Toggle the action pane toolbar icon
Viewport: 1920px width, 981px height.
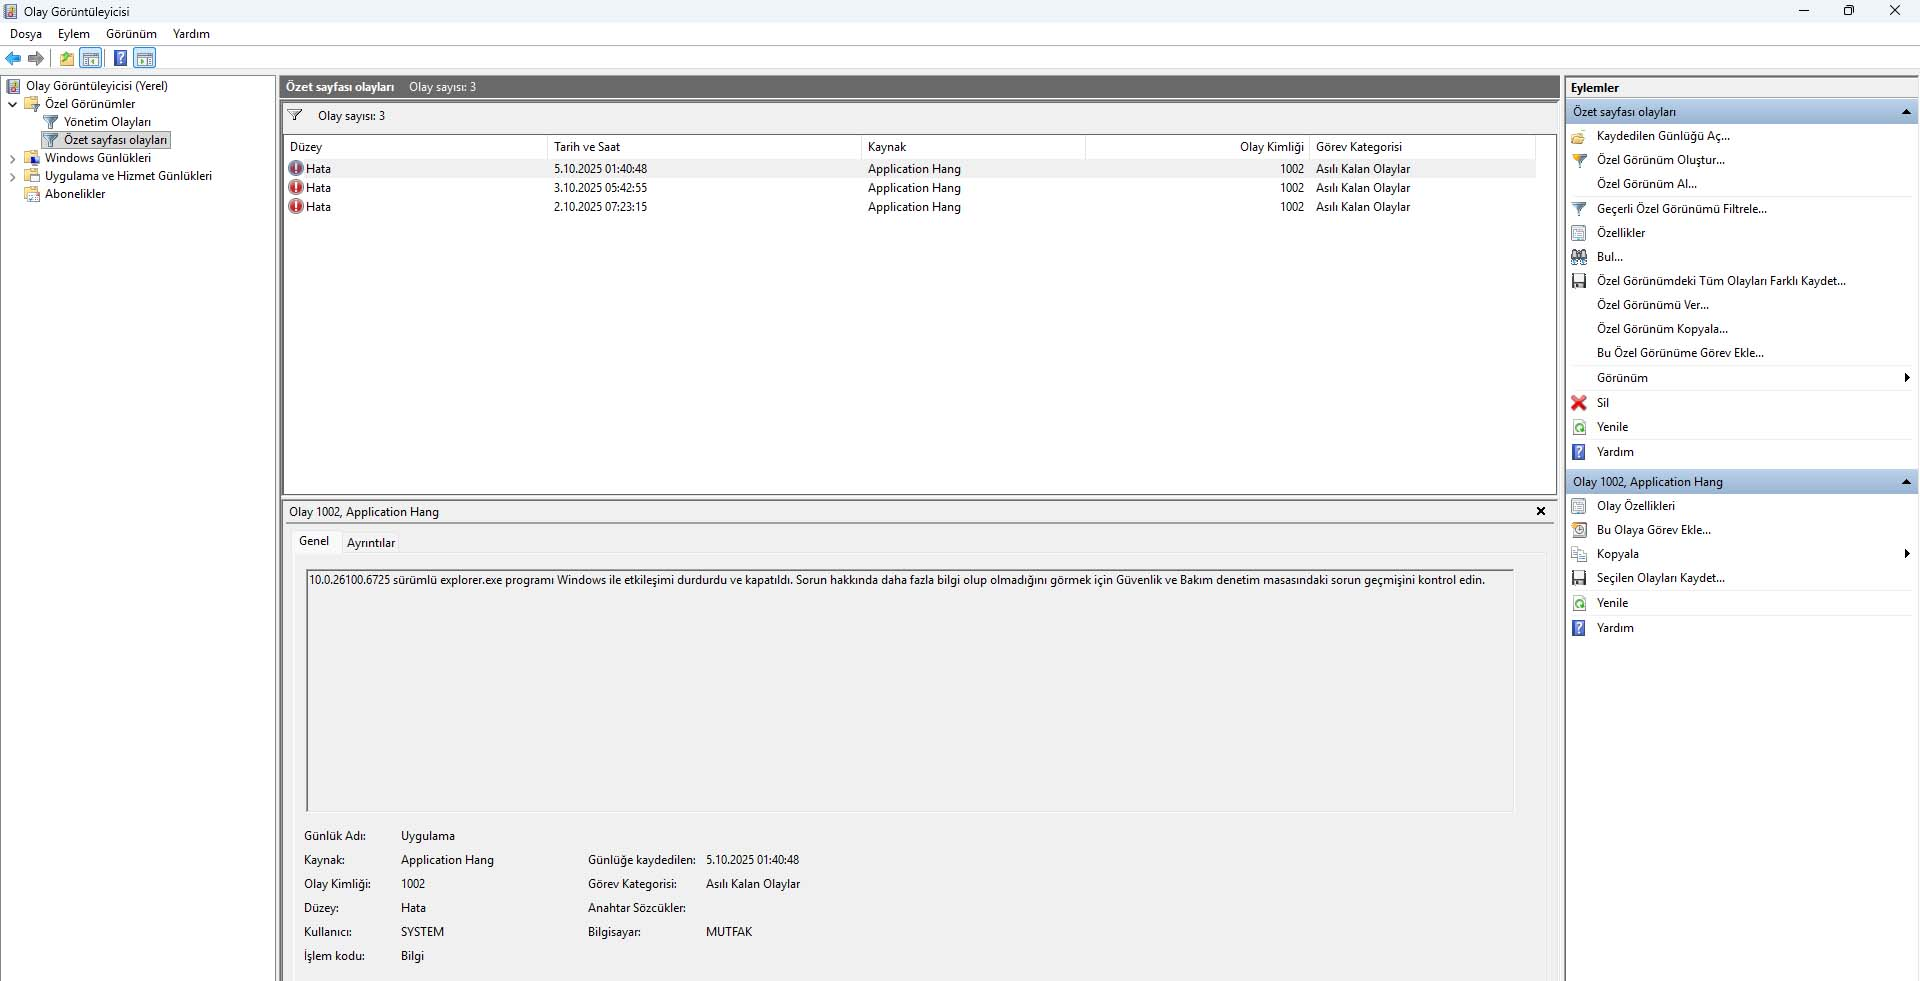(145, 58)
